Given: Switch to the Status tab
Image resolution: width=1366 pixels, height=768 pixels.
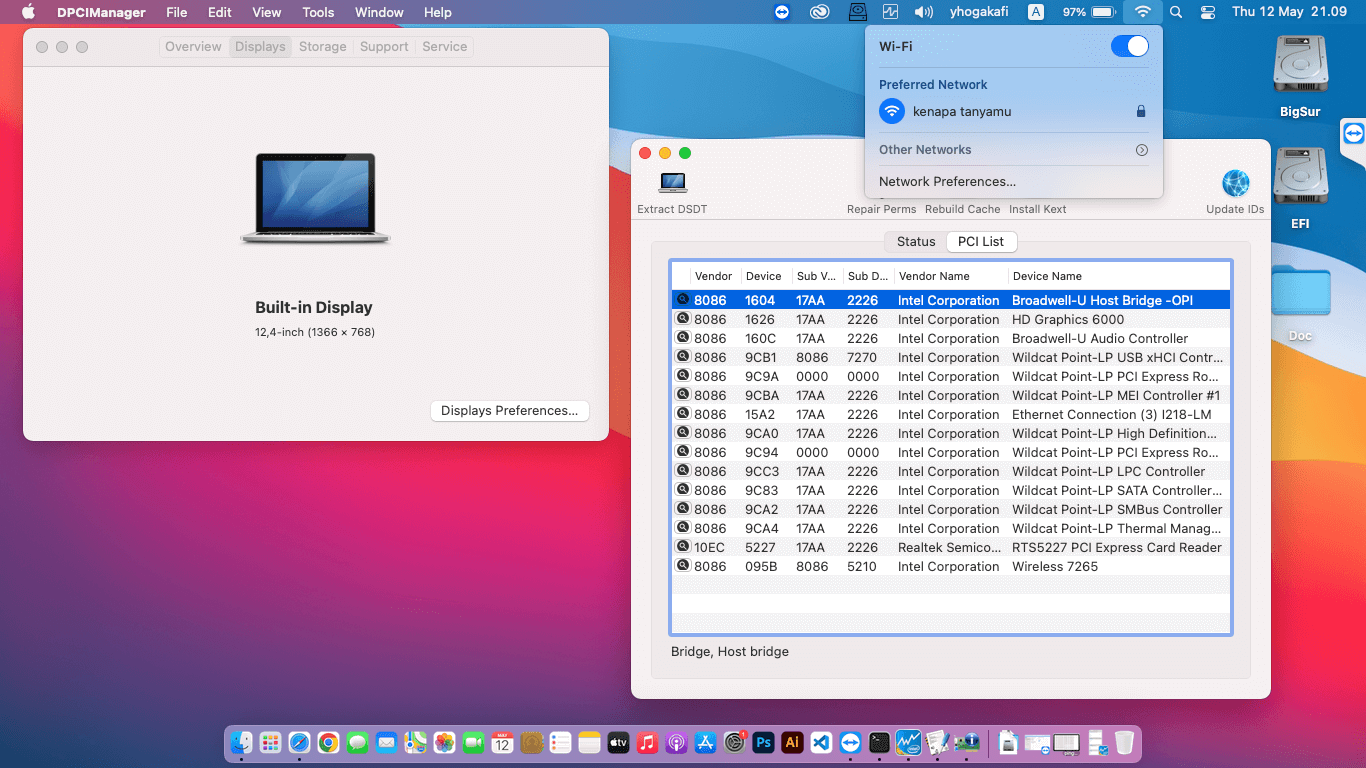Looking at the screenshot, I should click(915, 242).
